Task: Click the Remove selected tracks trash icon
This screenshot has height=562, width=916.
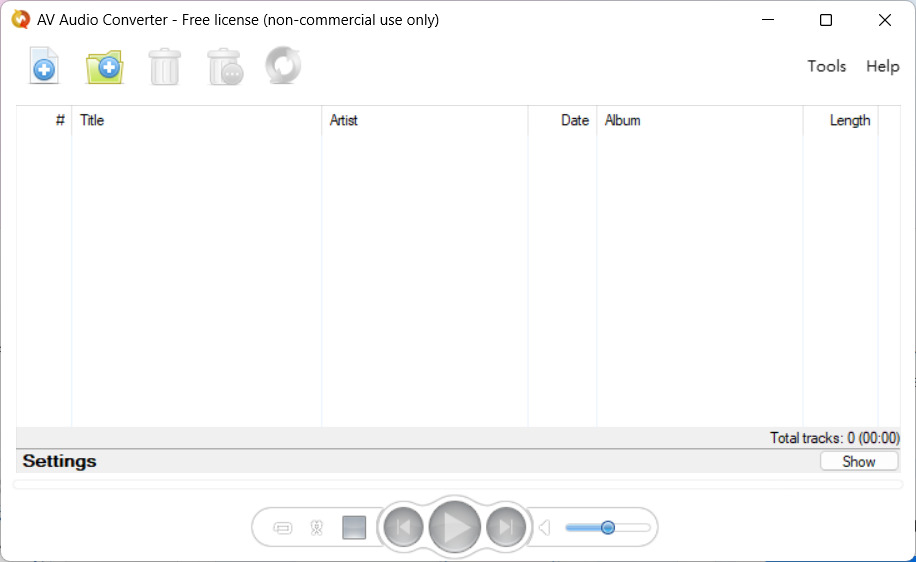Action: coord(165,67)
